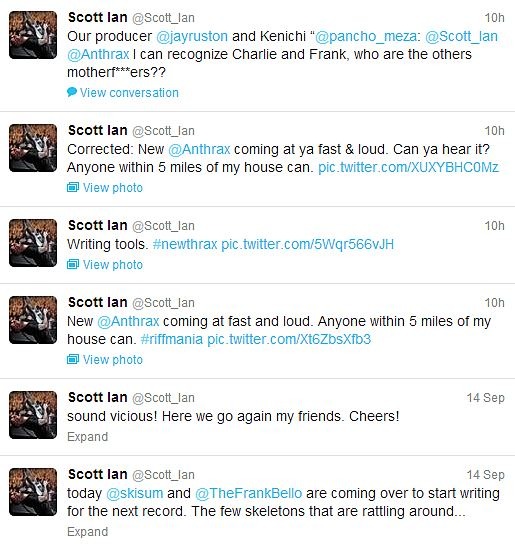Screen dimensions: 515x548
Task: Click the 14 Sep timestamp on last tweet
Action: [x=486, y=475]
